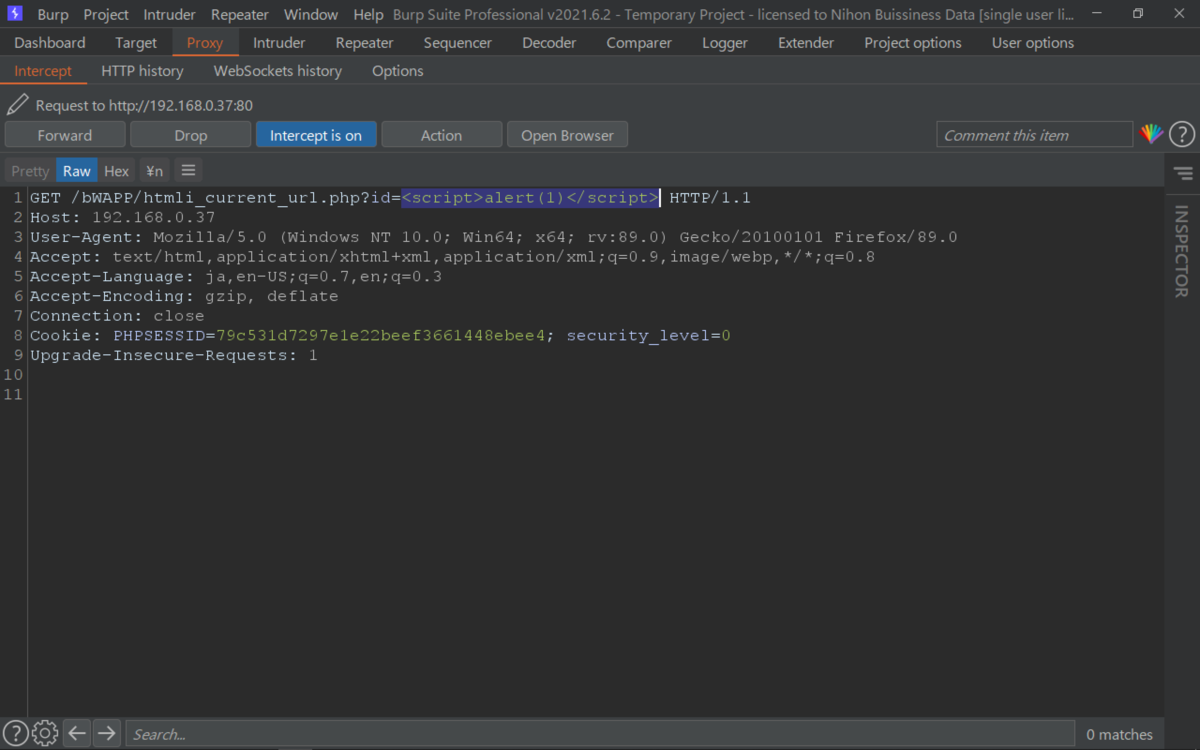
Task: Click the Comment this item field
Action: coord(1035,135)
